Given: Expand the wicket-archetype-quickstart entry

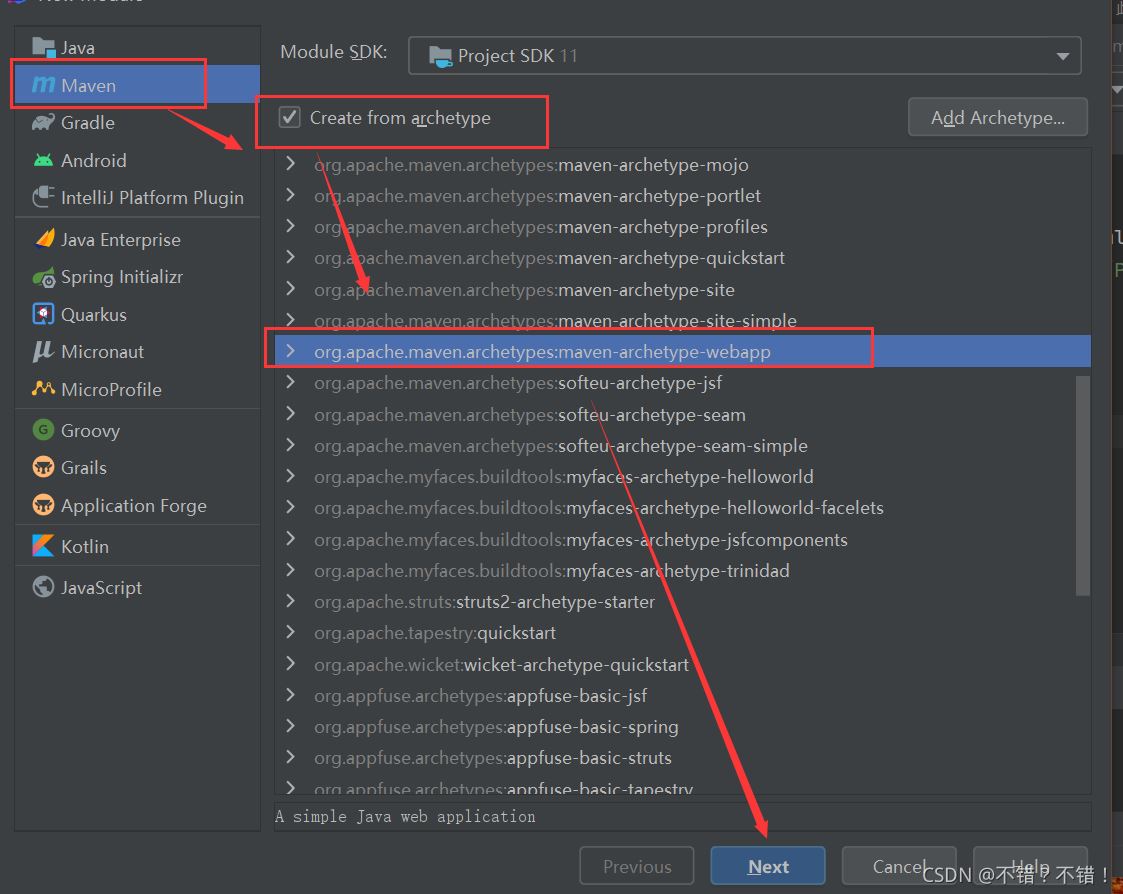Looking at the screenshot, I should click(x=290, y=664).
